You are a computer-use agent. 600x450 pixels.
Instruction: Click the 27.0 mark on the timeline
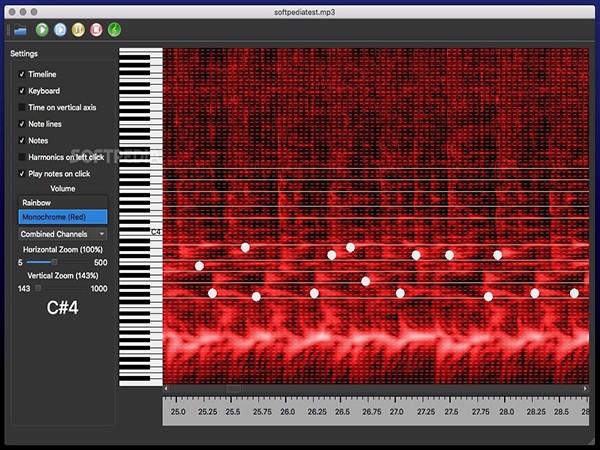(397, 411)
